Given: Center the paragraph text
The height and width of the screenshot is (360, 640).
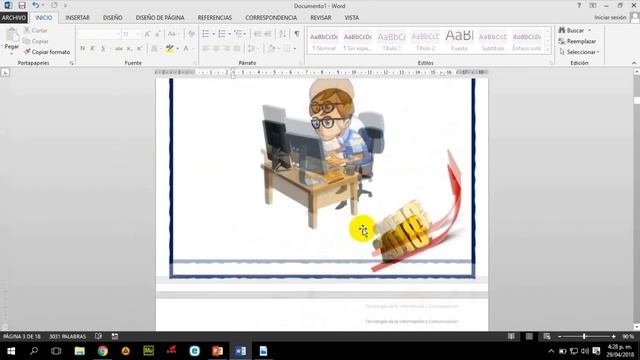Looking at the screenshot, I should tap(216, 49).
